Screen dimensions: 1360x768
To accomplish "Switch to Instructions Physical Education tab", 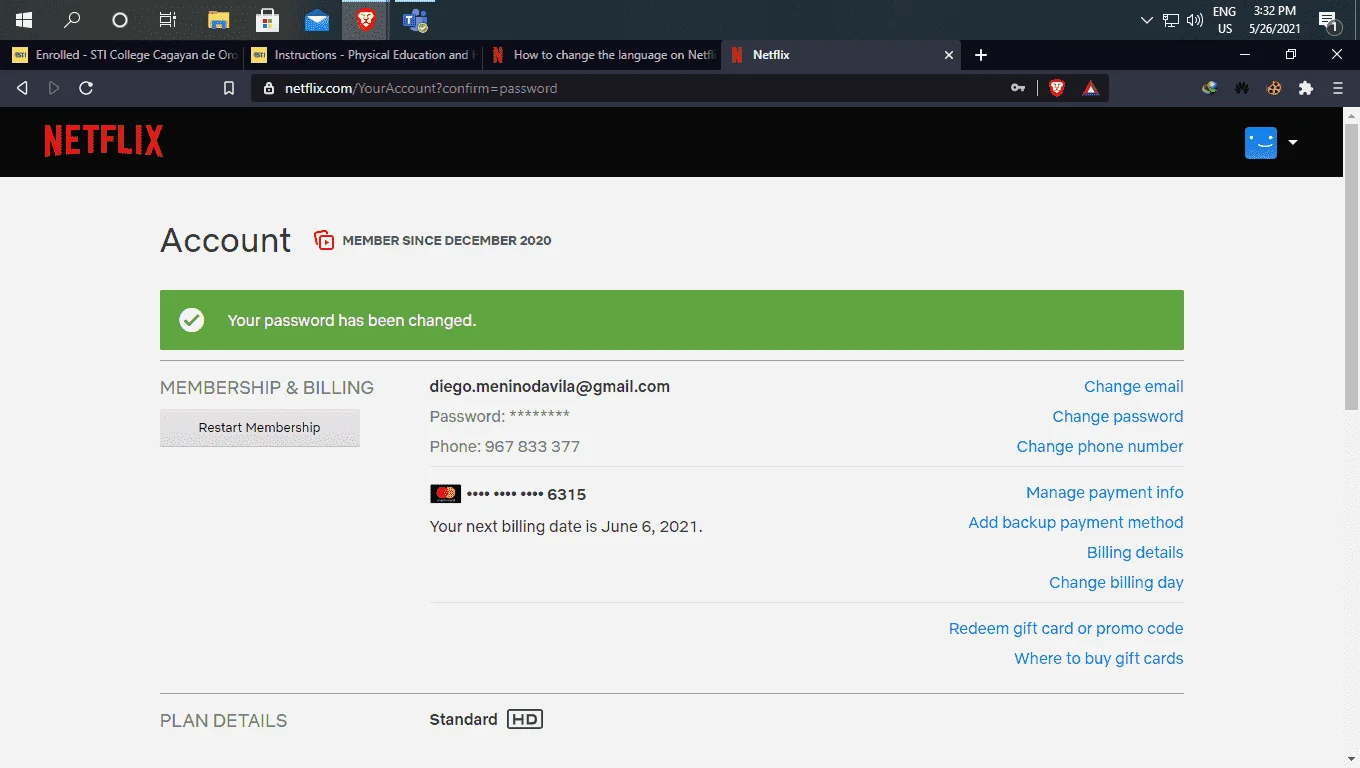I will pos(364,55).
